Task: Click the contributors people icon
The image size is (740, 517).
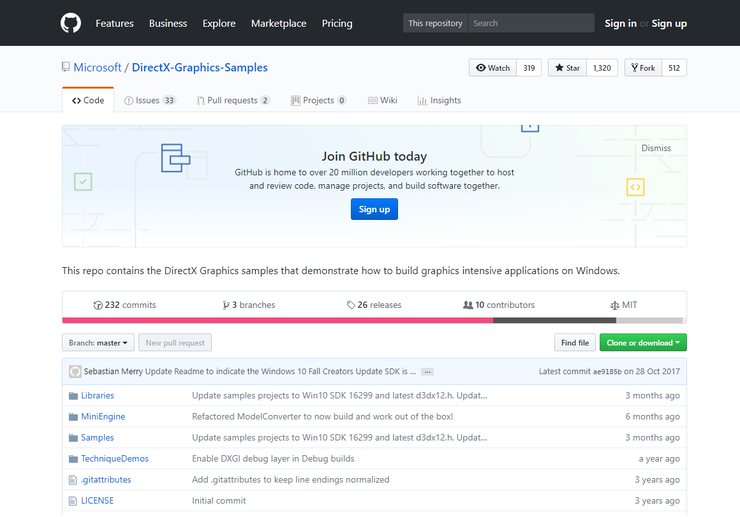Action: click(468, 305)
